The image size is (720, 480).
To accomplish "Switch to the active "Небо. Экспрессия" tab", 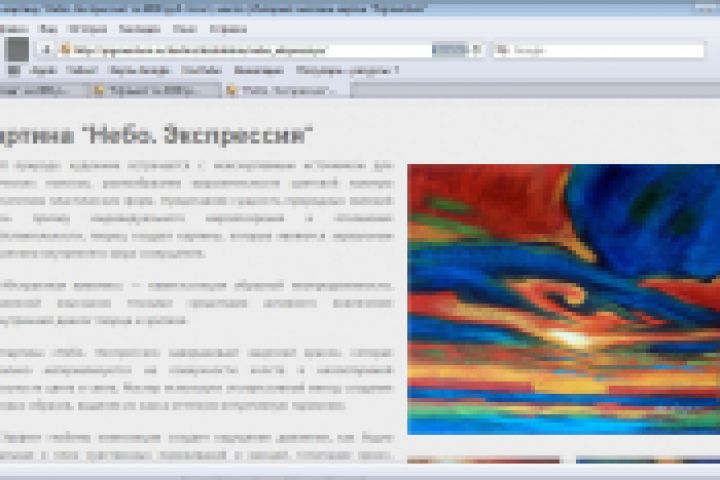I will coord(286,90).
